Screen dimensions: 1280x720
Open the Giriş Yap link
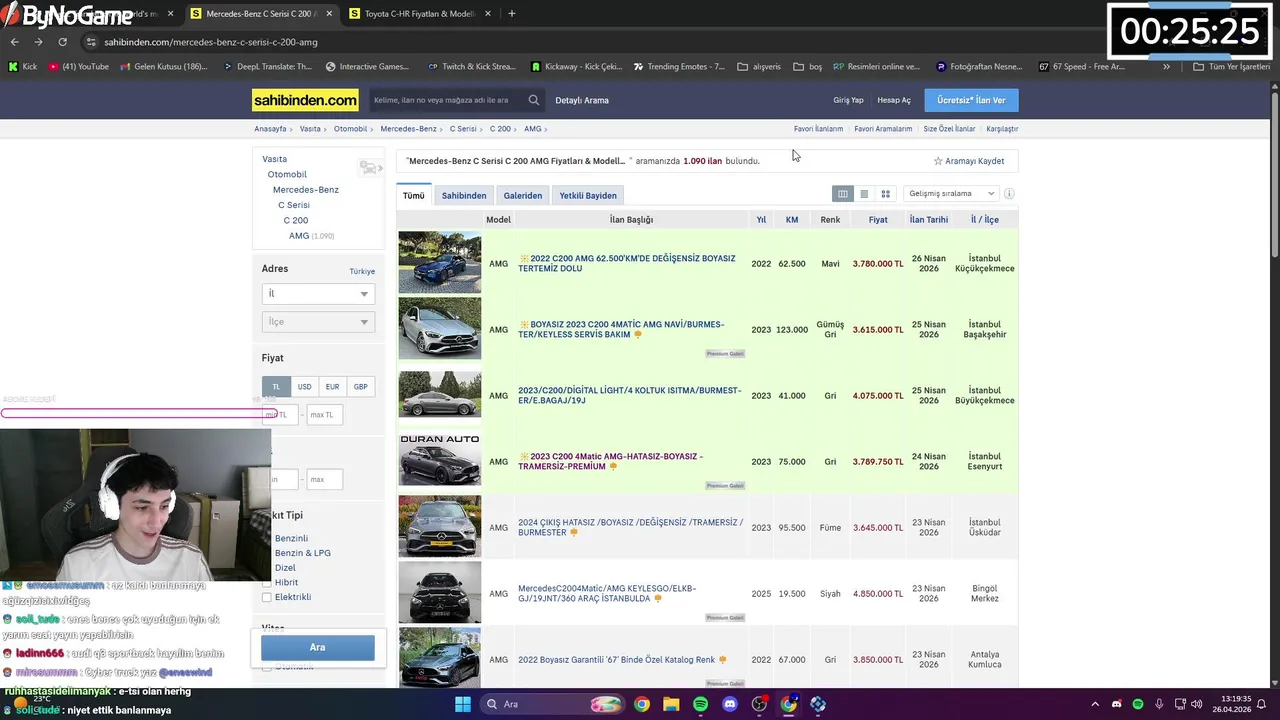[848, 100]
